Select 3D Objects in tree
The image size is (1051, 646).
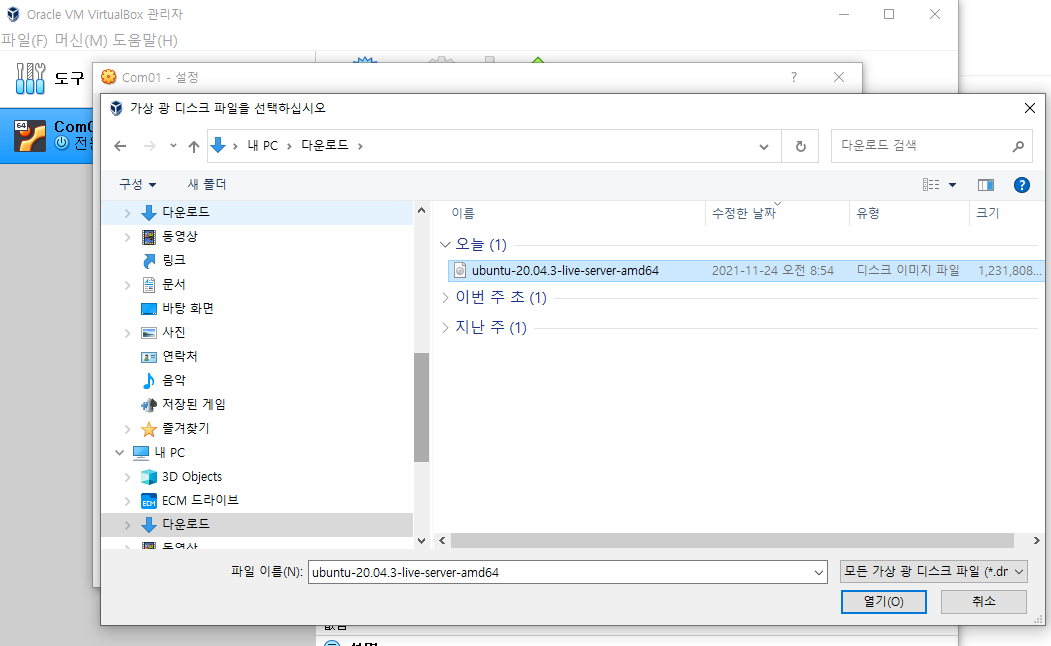[x=192, y=477]
